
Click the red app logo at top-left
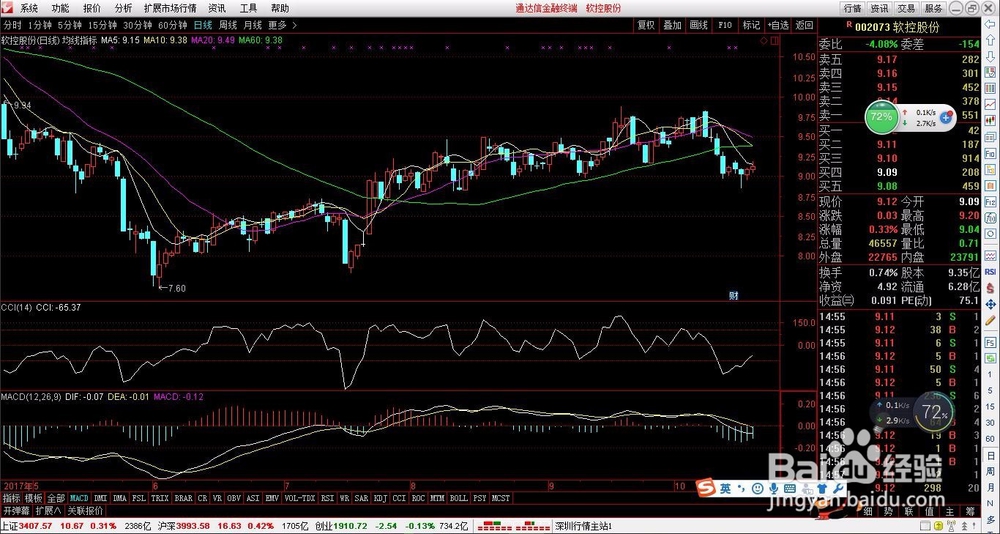7,8
